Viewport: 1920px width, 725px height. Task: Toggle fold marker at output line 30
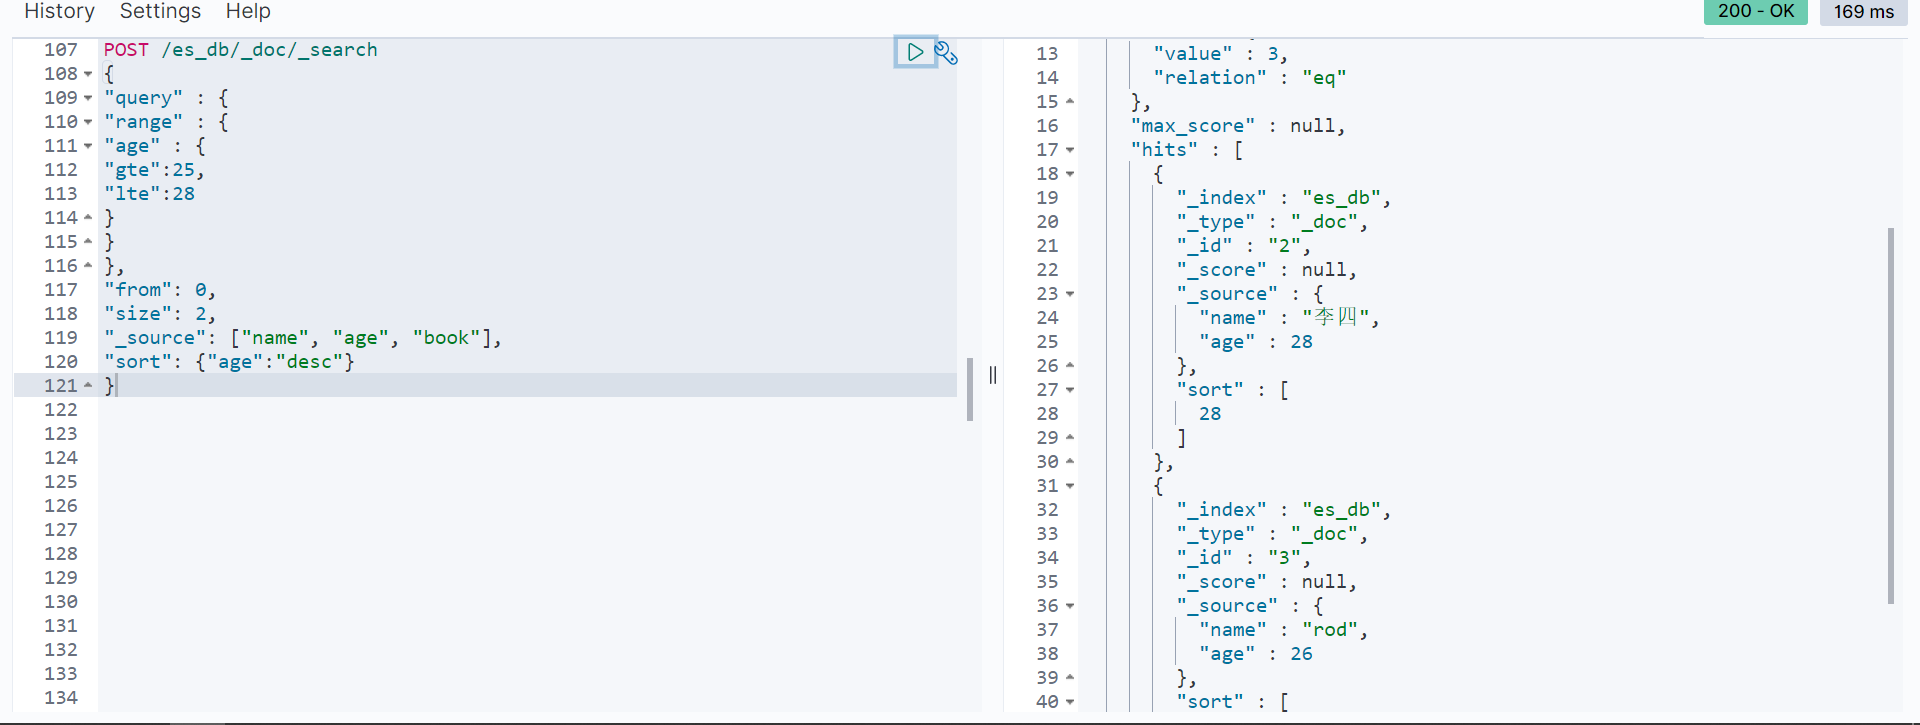click(1070, 461)
